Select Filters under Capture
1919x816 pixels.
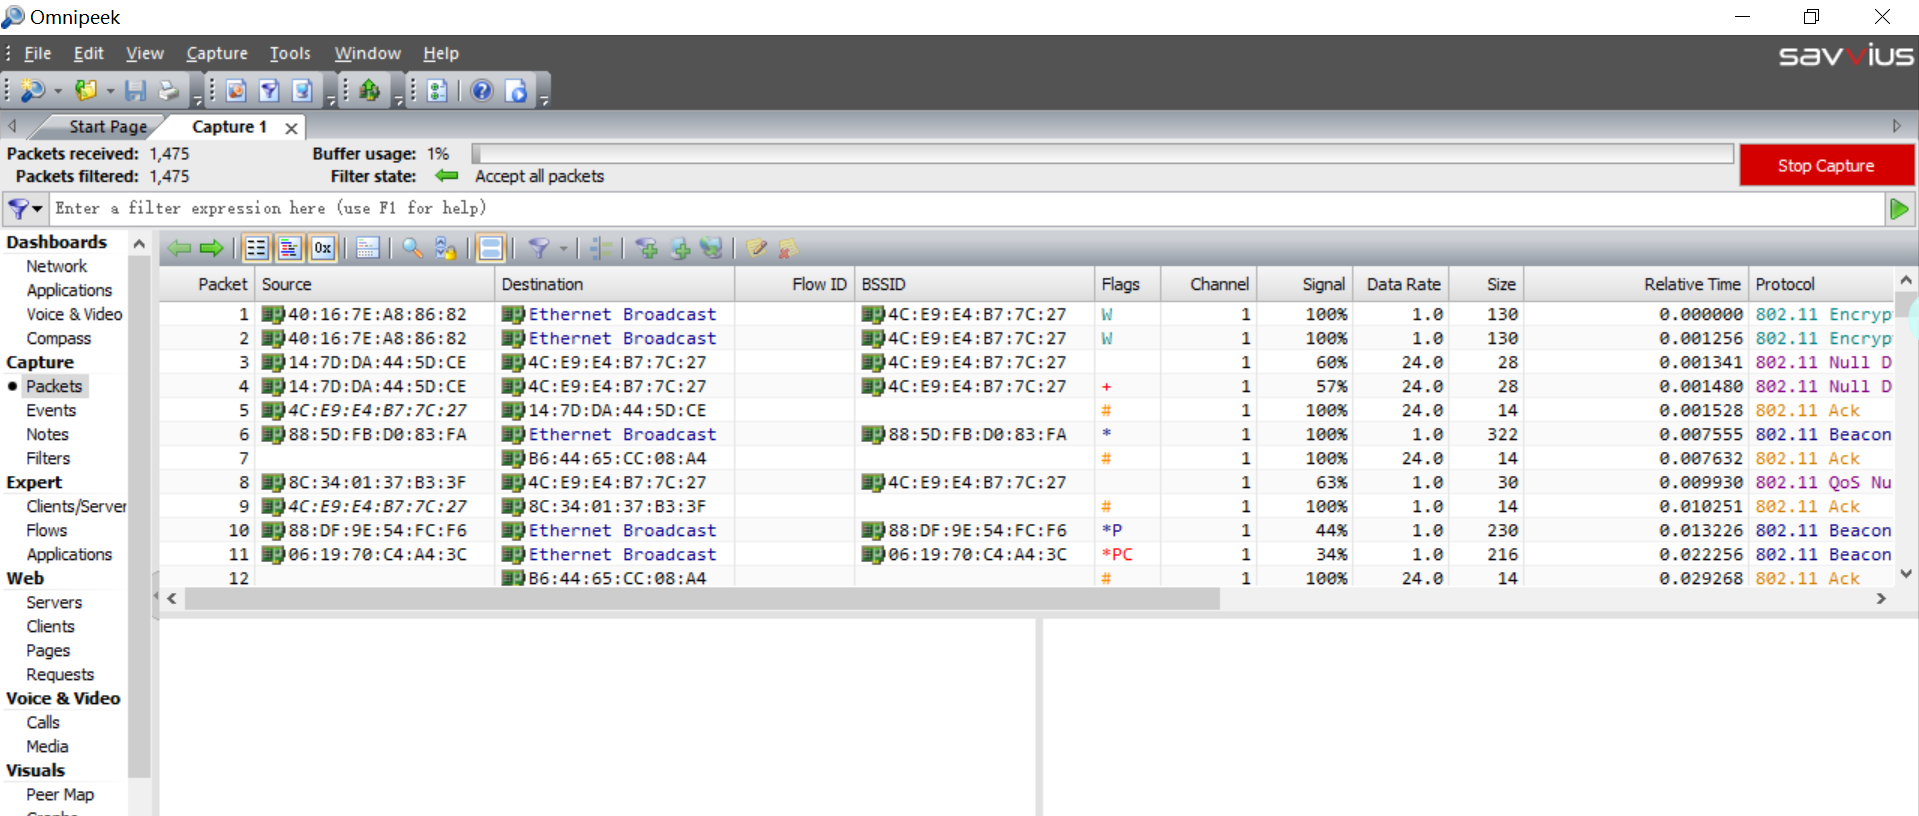pos(48,458)
